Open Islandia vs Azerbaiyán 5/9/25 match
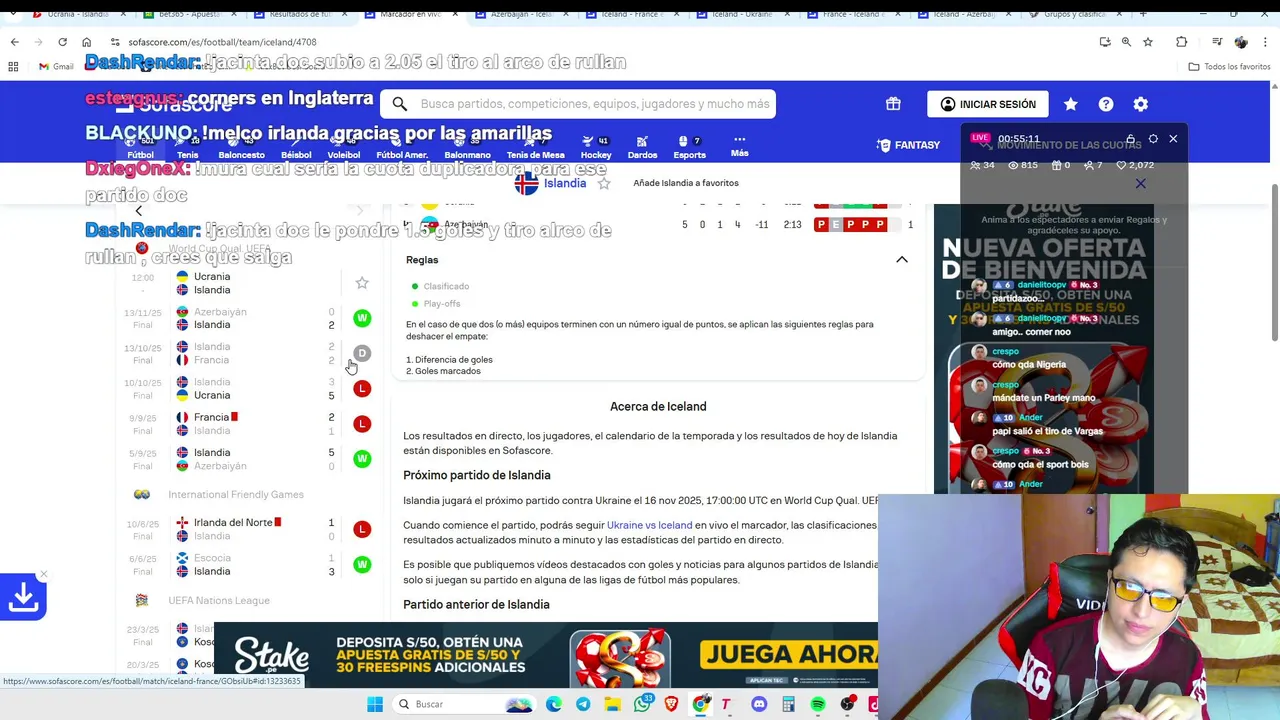The image size is (1280, 720). pos(248,459)
